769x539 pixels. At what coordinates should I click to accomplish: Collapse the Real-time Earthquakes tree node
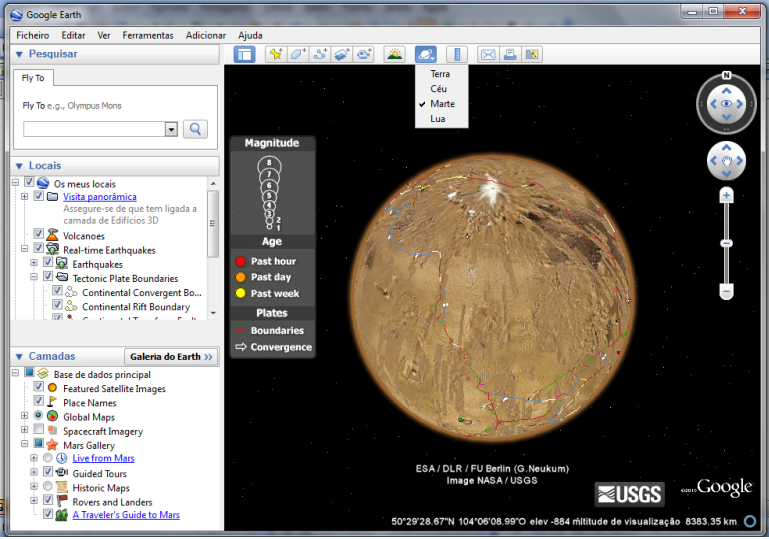click(25, 249)
